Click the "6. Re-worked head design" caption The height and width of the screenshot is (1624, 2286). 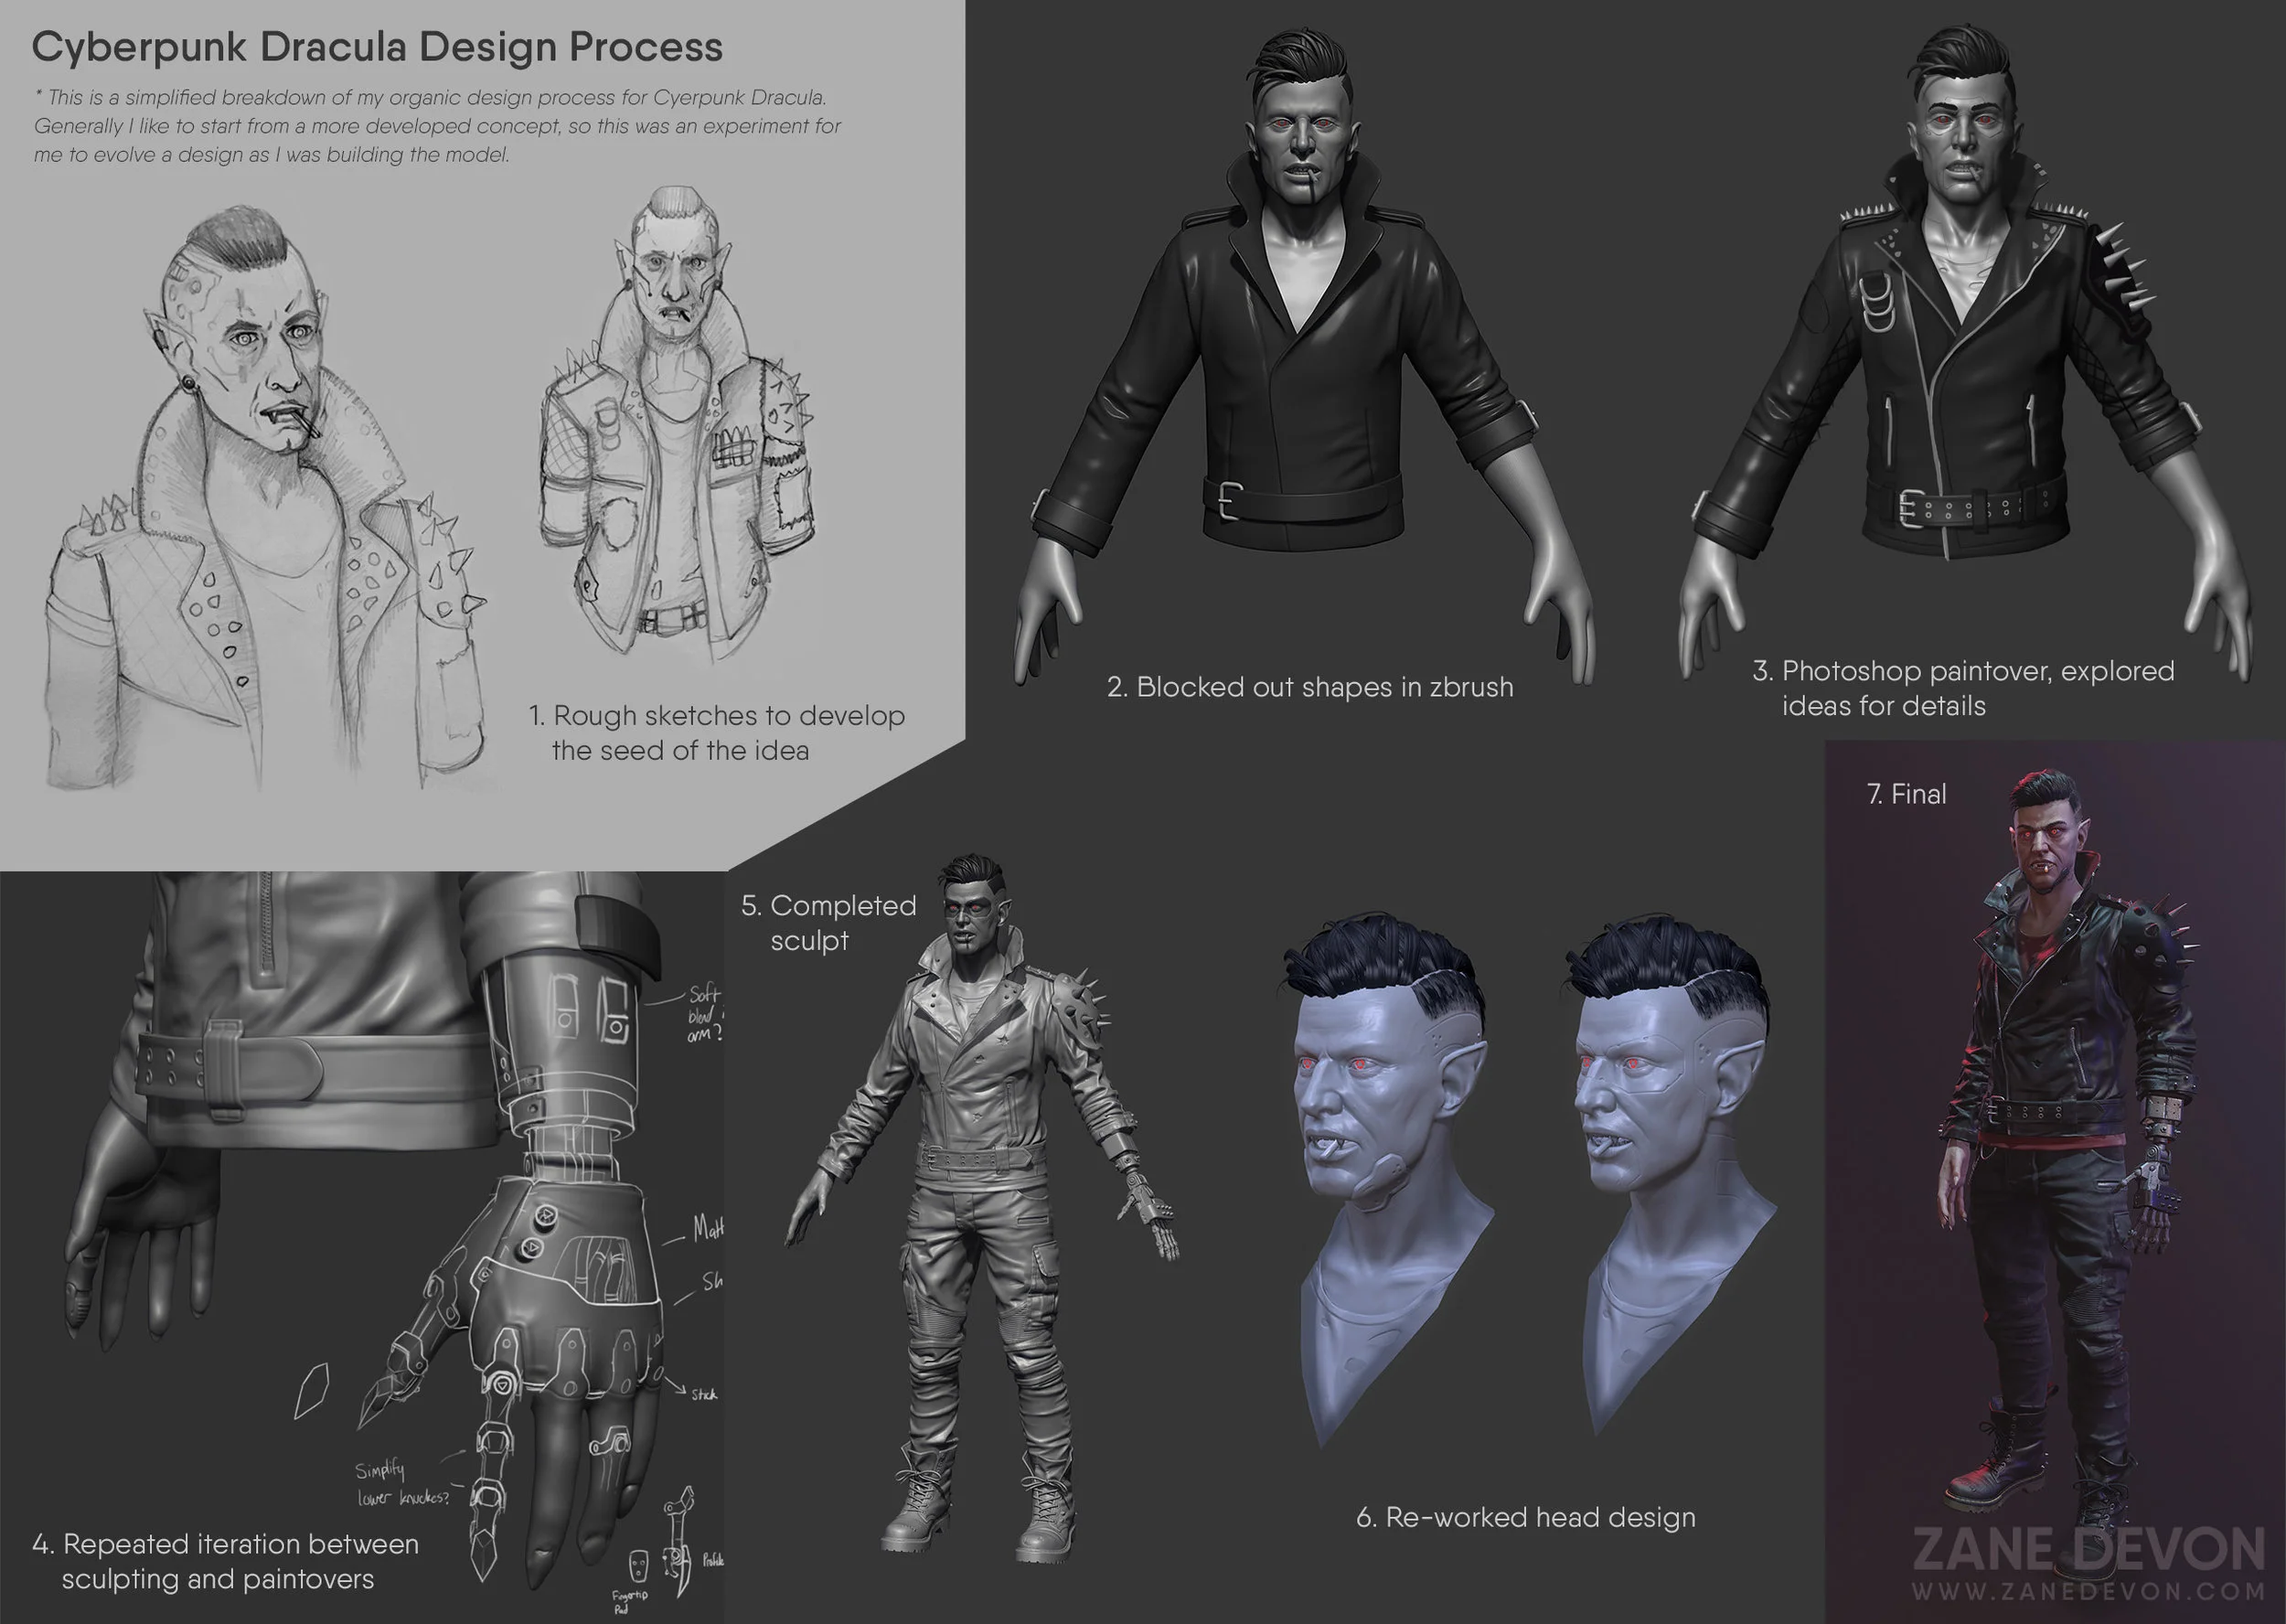[x=1526, y=1517]
